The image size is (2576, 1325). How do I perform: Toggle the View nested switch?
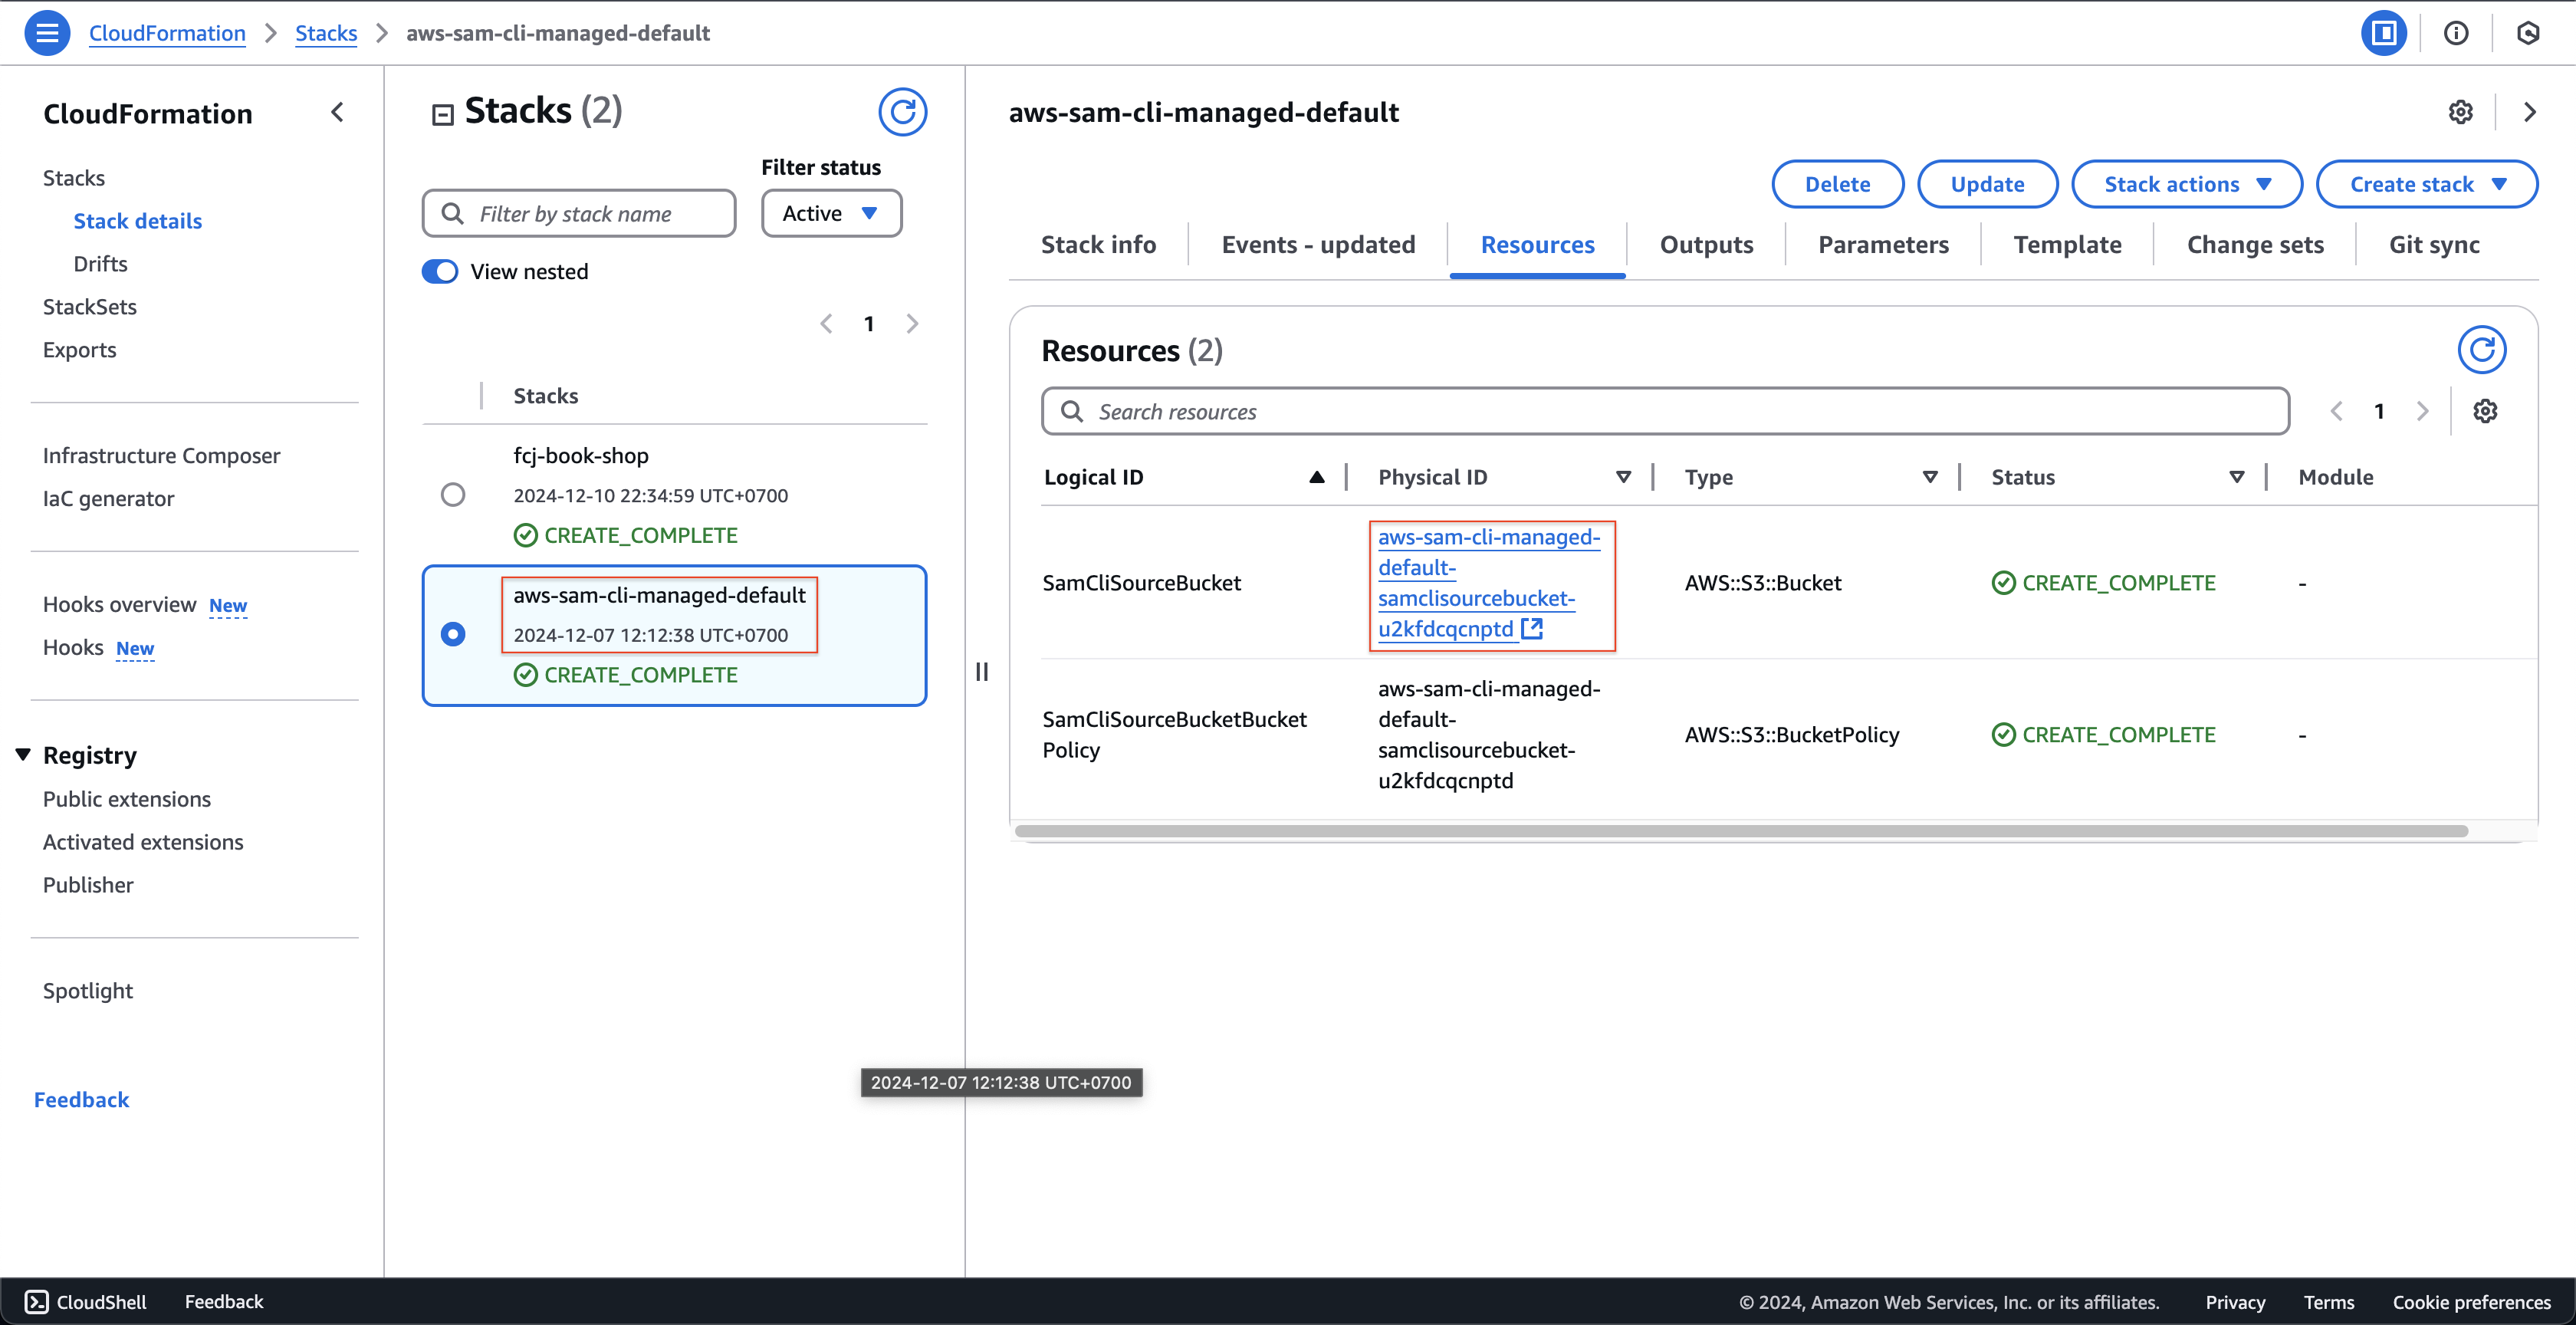coord(439,272)
